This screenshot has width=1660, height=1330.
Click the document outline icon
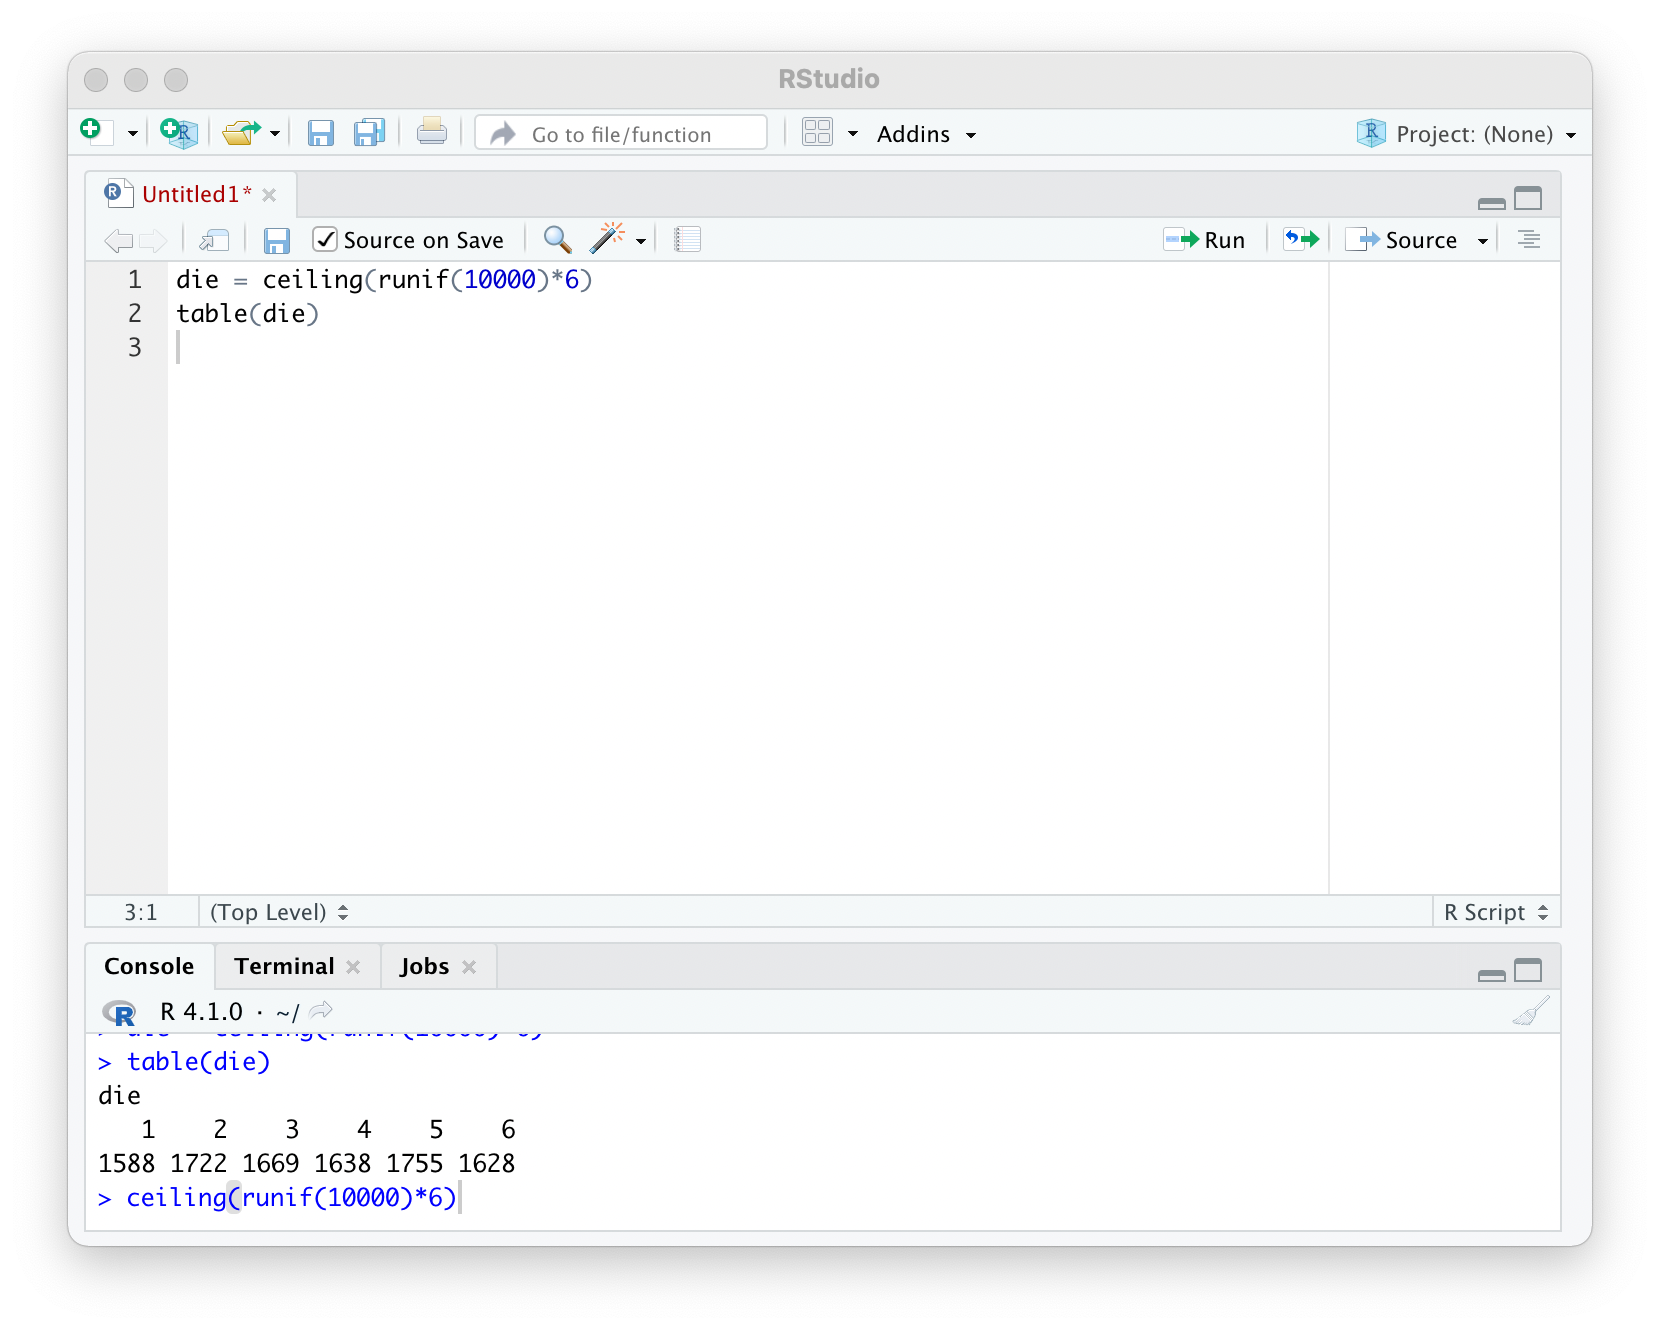[1529, 239]
